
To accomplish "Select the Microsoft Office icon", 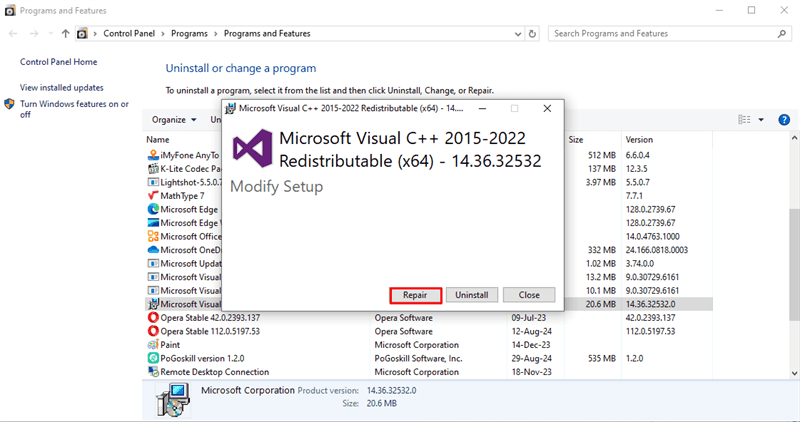I will tap(153, 236).
